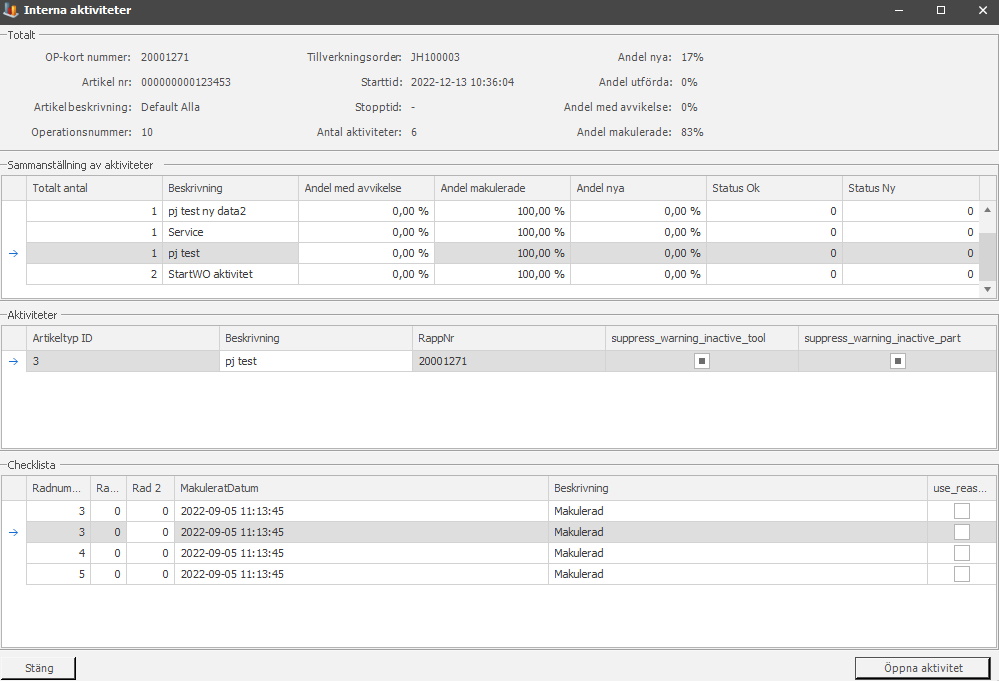The height and width of the screenshot is (681, 999).
Task: Sort by suppress_warning_inactive_part header
Action: [897, 338]
